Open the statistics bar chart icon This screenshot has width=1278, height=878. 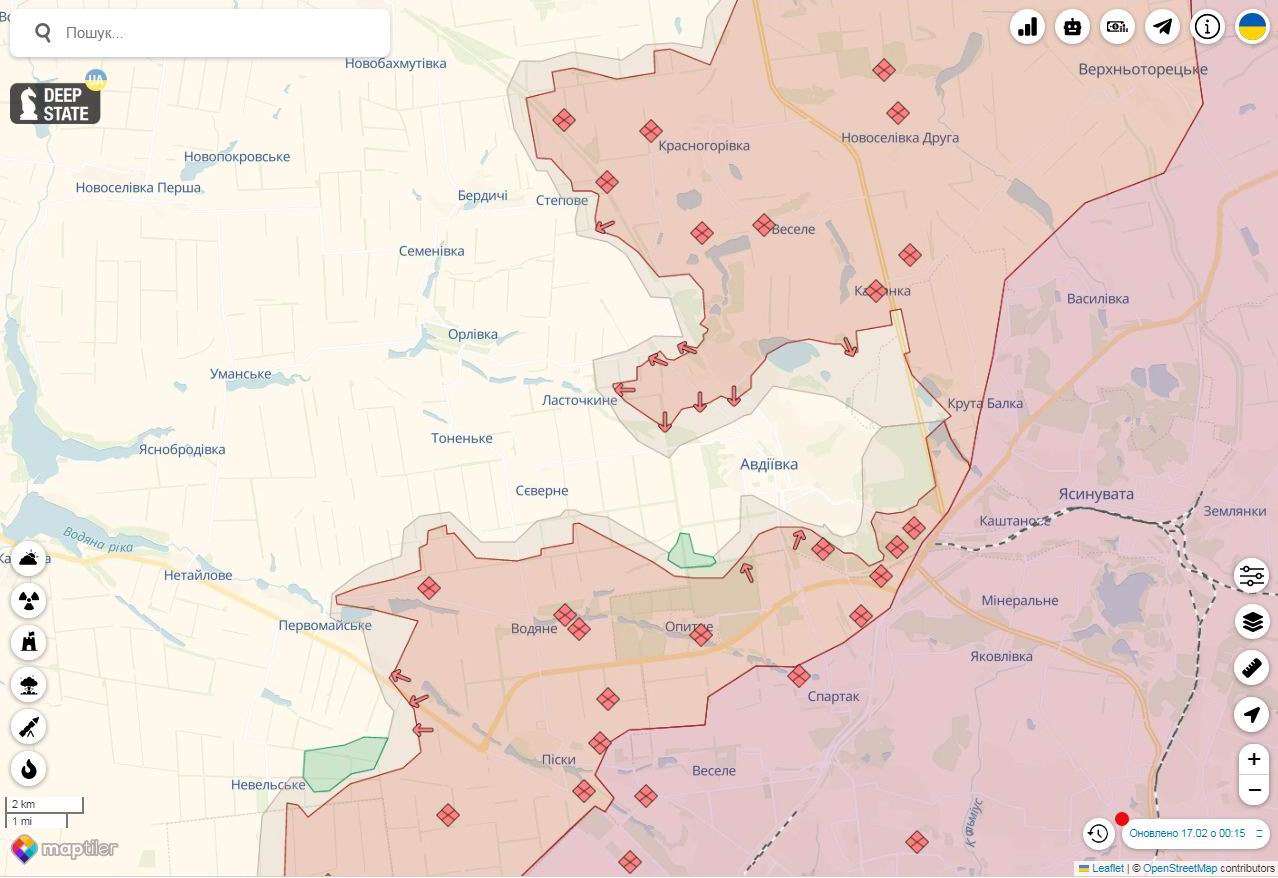coord(1027,27)
